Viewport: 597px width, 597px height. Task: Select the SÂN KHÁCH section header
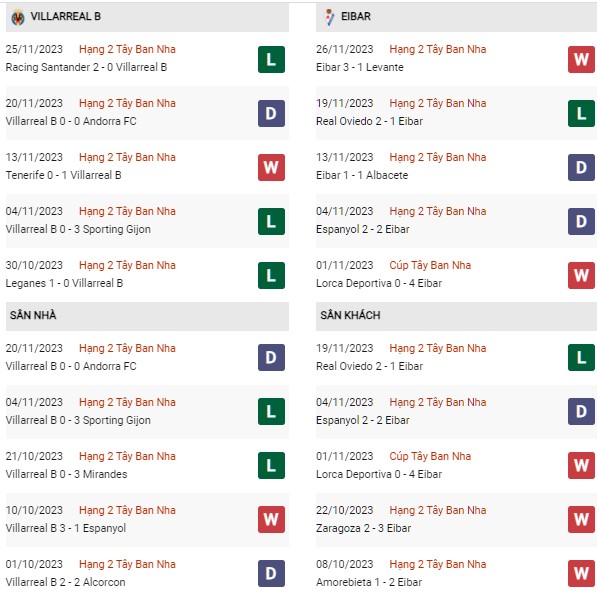point(456,316)
